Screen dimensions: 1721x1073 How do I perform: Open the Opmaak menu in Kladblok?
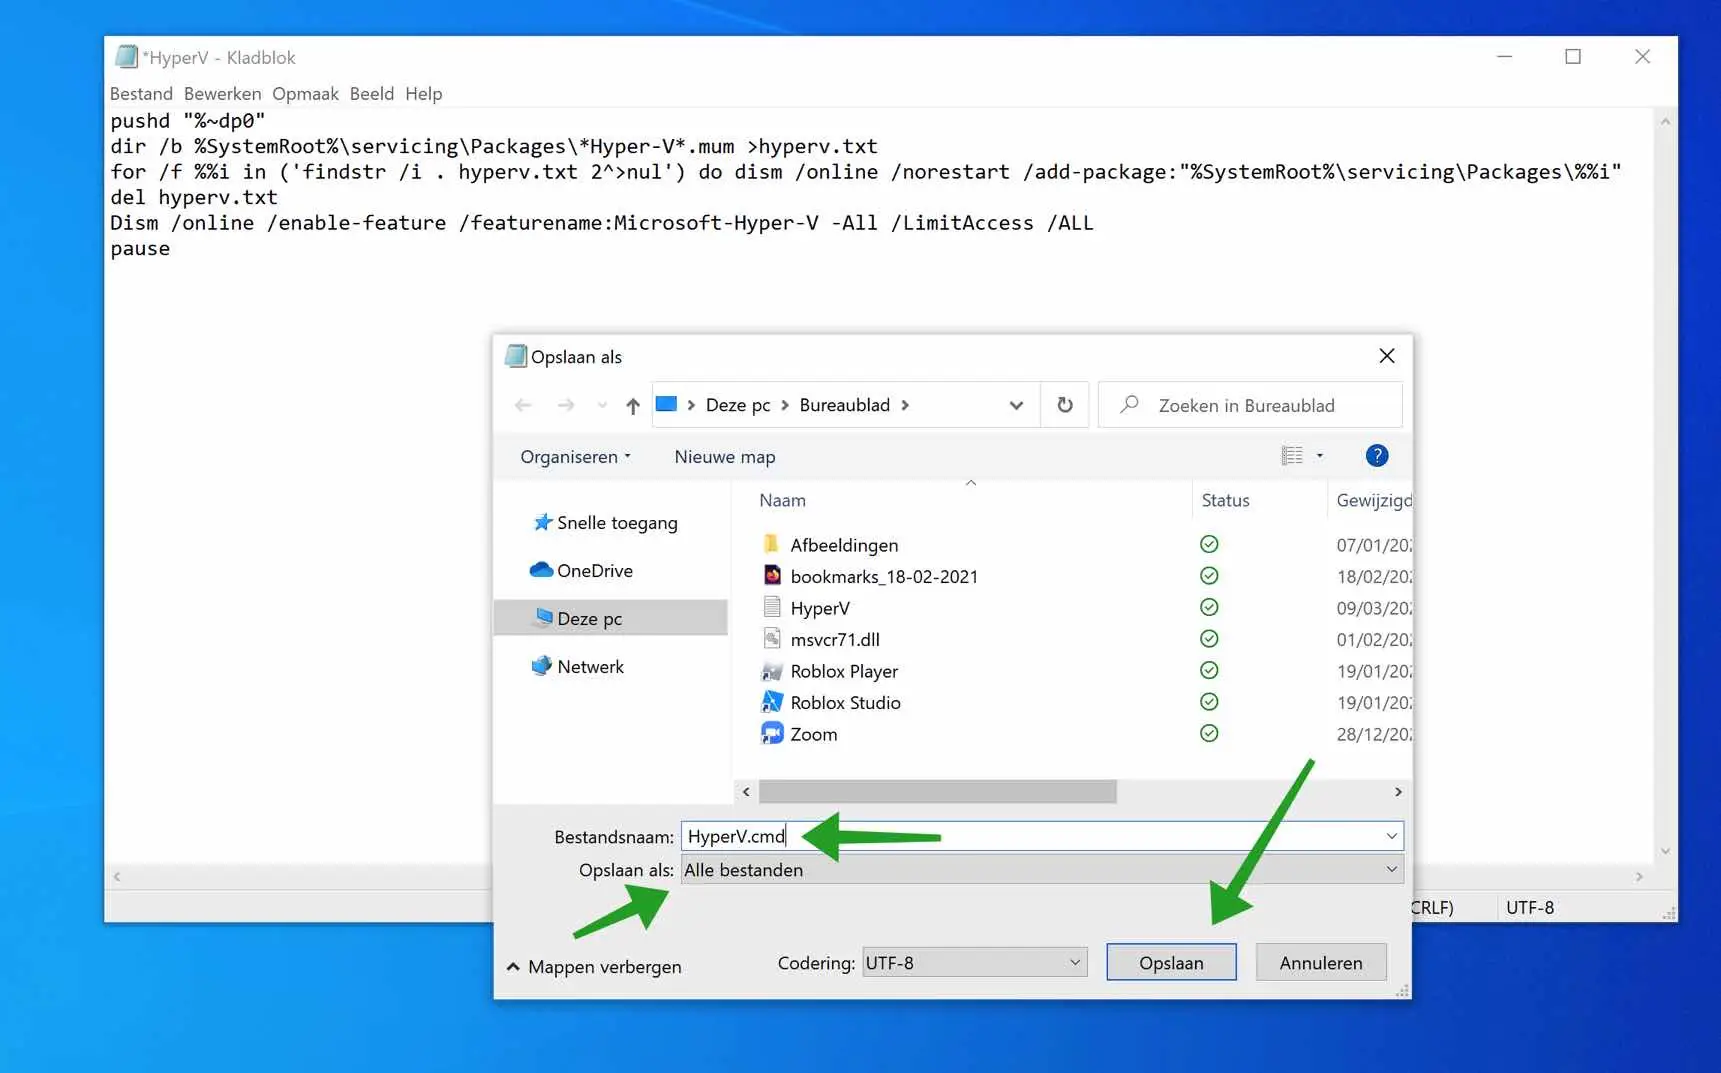pyautogui.click(x=305, y=94)
